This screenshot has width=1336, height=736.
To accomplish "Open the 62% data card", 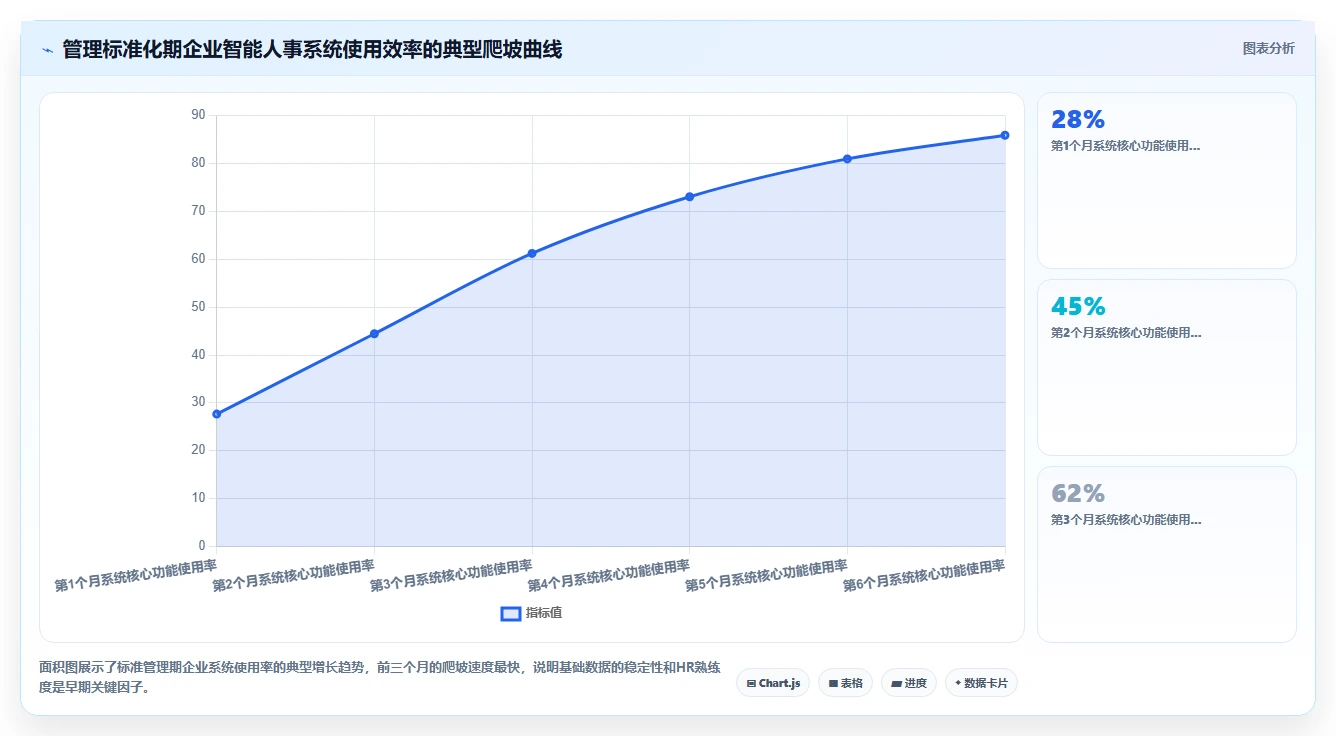I will [1166, 555].
